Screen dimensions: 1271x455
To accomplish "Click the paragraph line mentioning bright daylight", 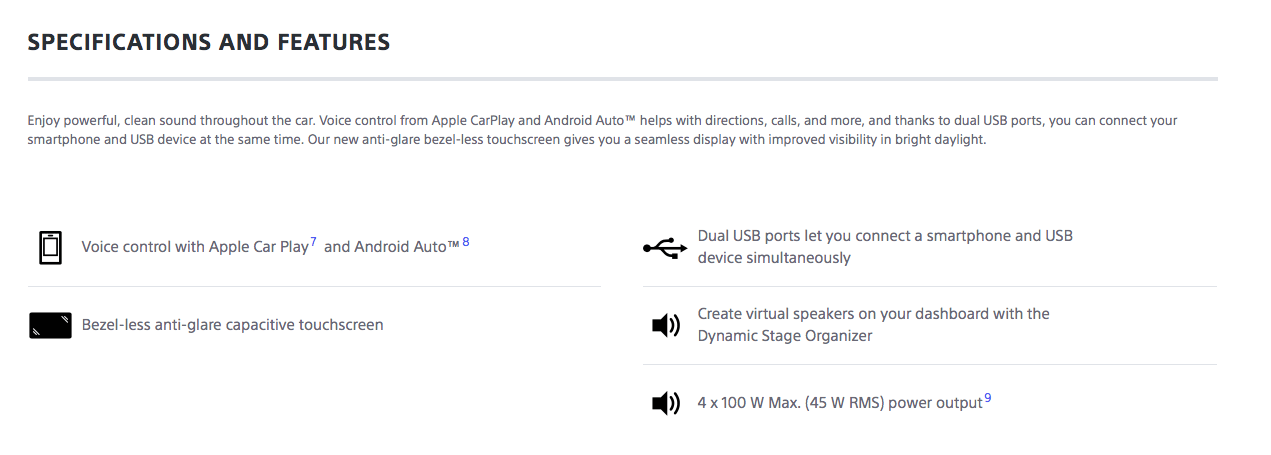I will [507, 140].
